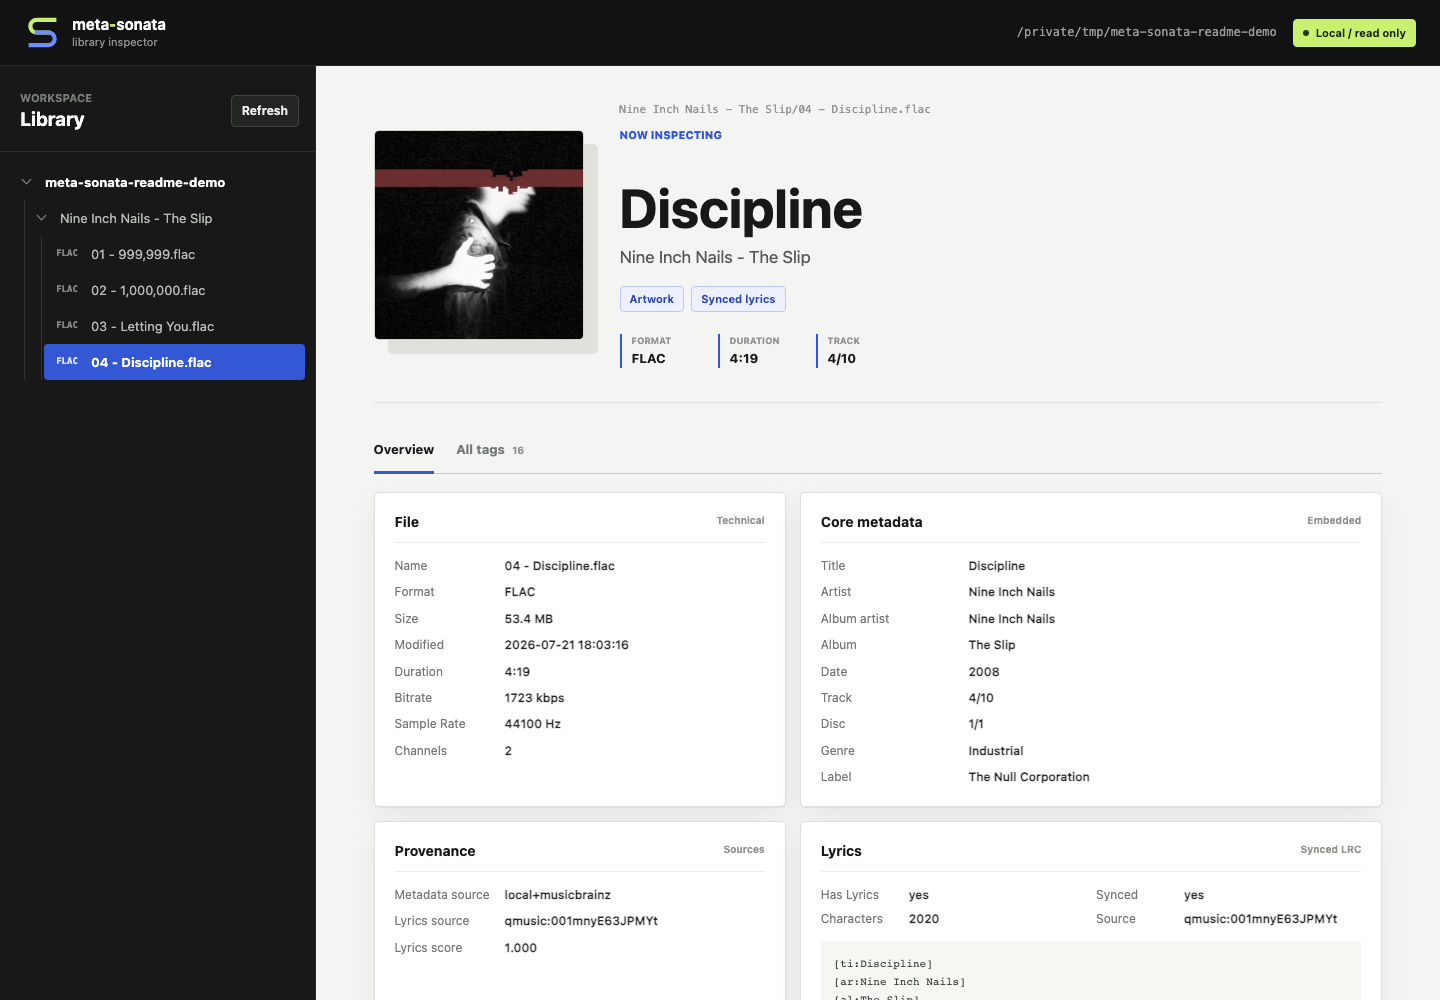Collapse the meta-sonata-readme-demo folder chevron
Viewport: 1440px width, 1000px height.
click(27, 182)
